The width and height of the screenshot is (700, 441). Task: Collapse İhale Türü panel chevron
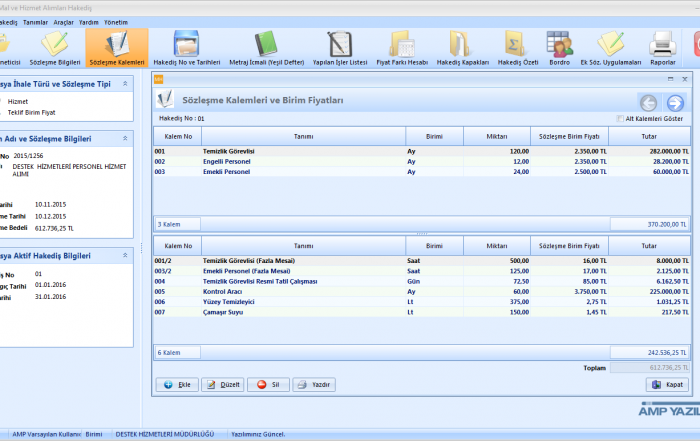(125, 83)
